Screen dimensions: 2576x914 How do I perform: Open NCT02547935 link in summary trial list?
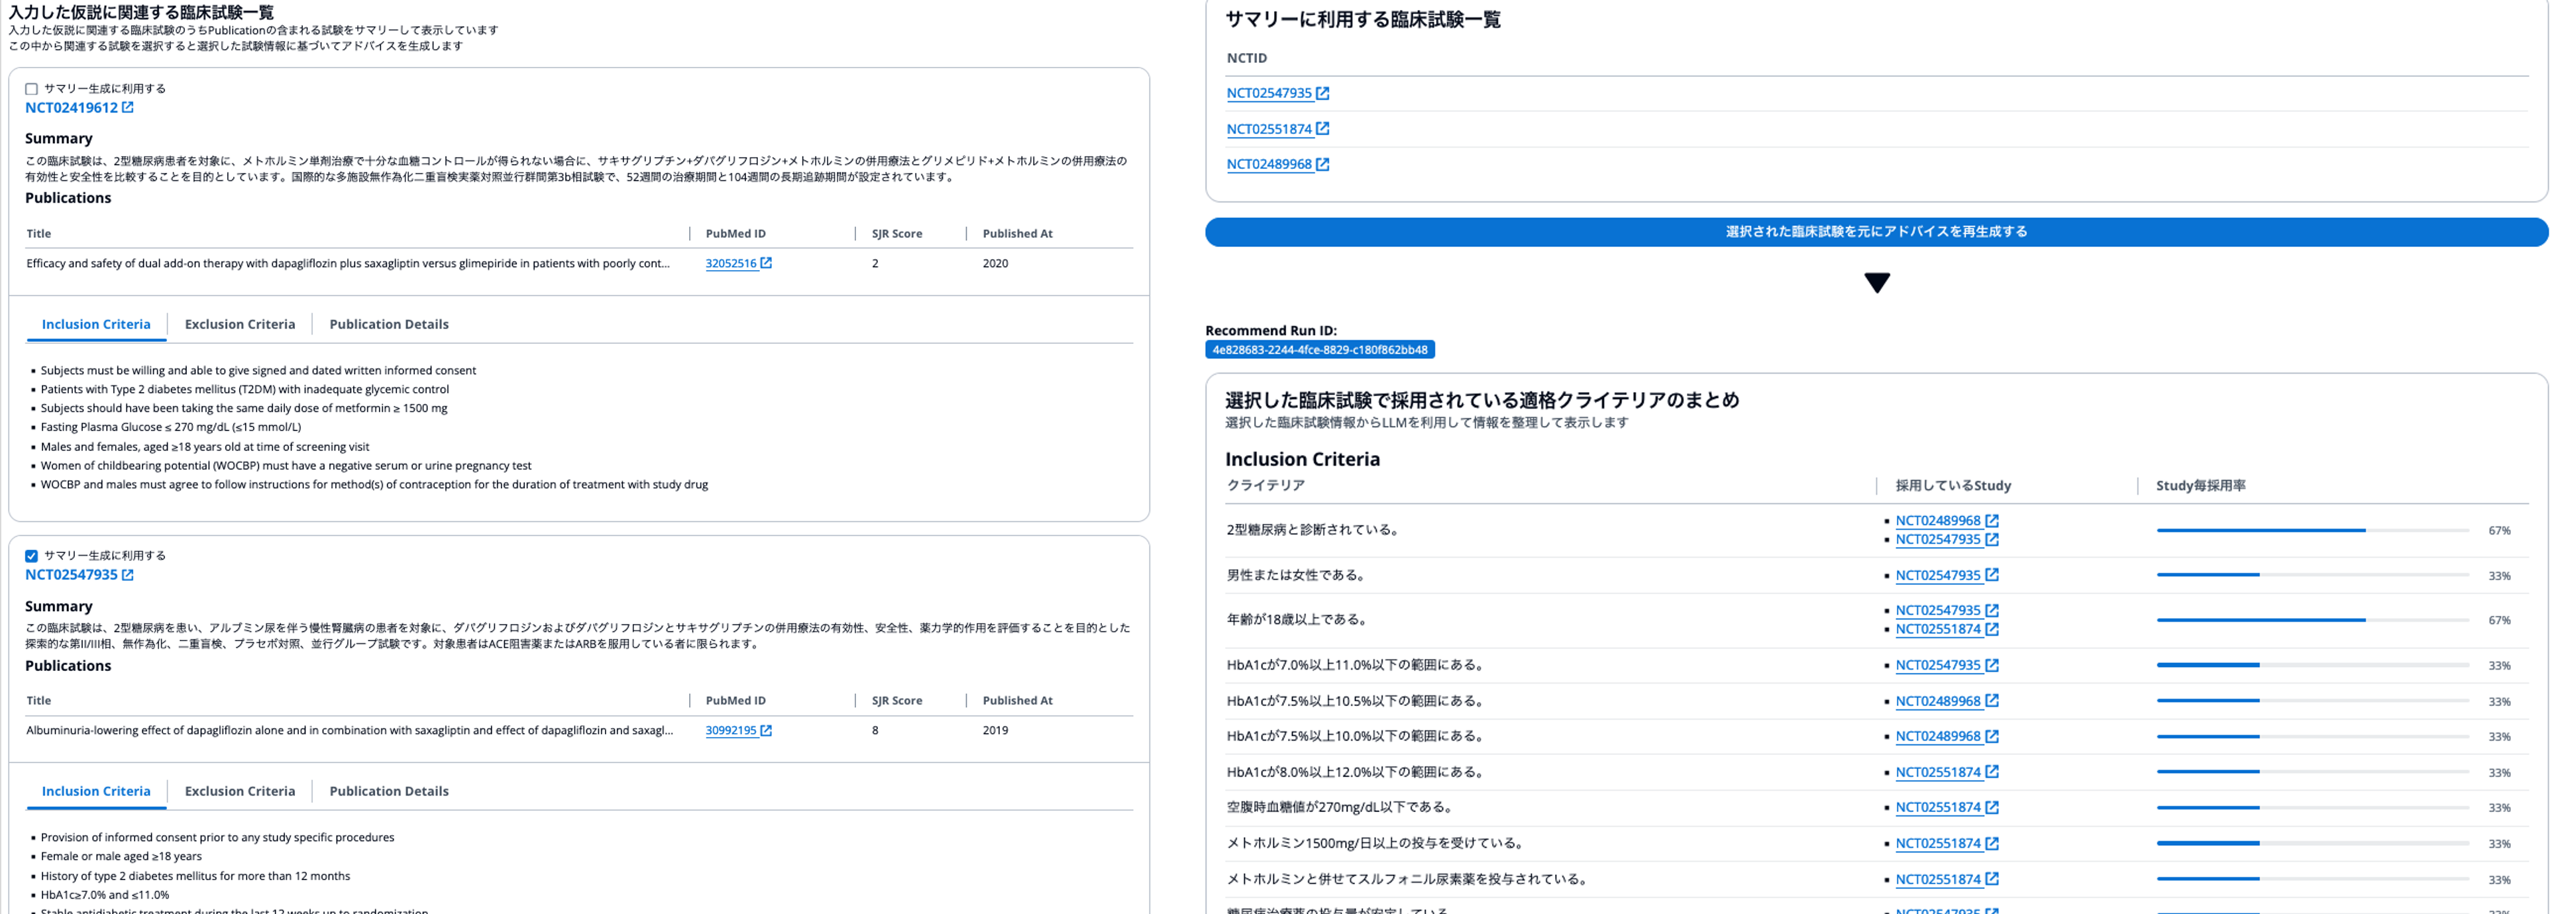(x=1268, y=93)
